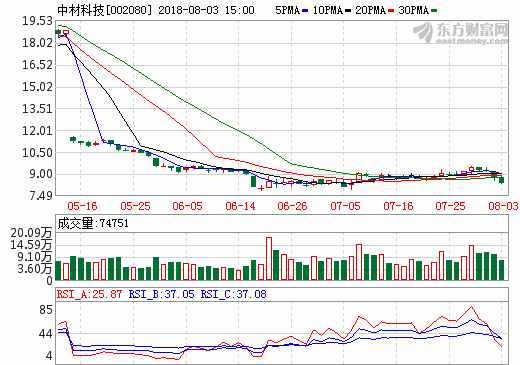Click the 5PMA legend label
Image resolution: width=520 pixels, height=365 pixels.
287,10
